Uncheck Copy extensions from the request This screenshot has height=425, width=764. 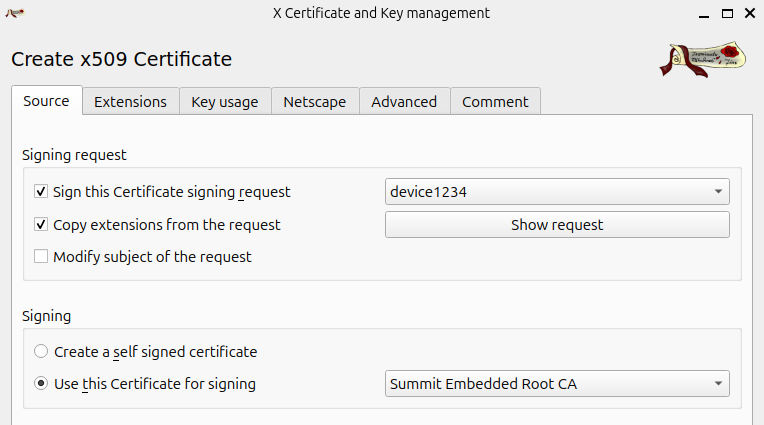pos(41,225)
